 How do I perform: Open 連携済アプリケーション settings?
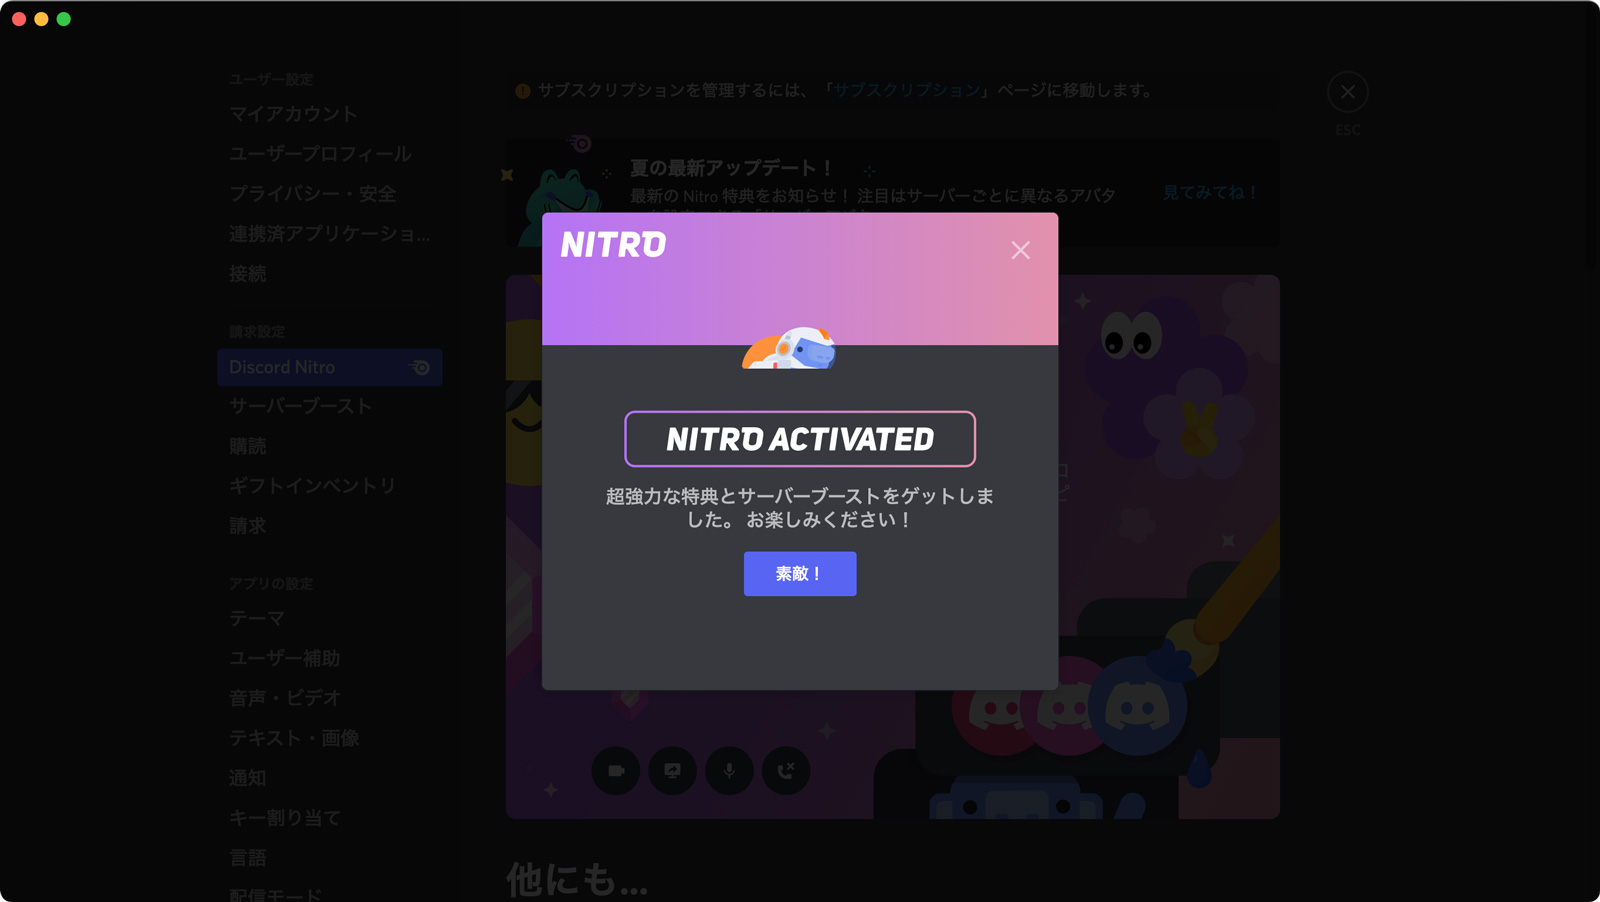click(x=329, y=234)
